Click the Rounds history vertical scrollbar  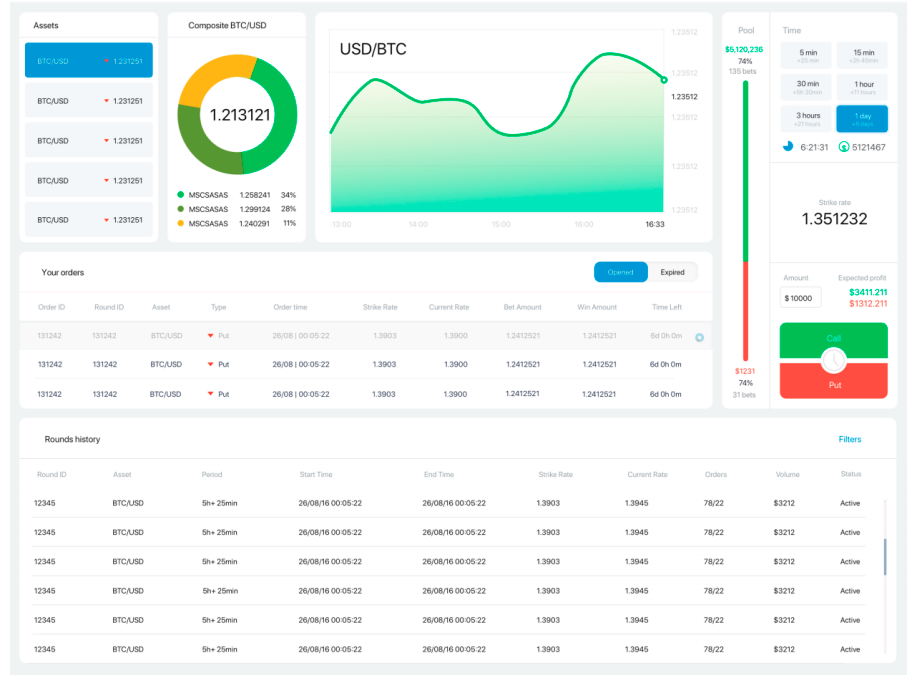pyautogui.click(x=885, y=557)
